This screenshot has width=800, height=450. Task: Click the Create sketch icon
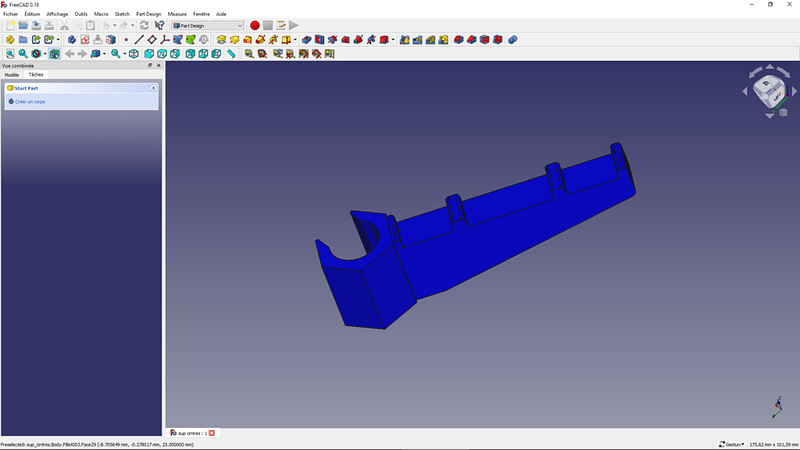(x=85, y=40)
